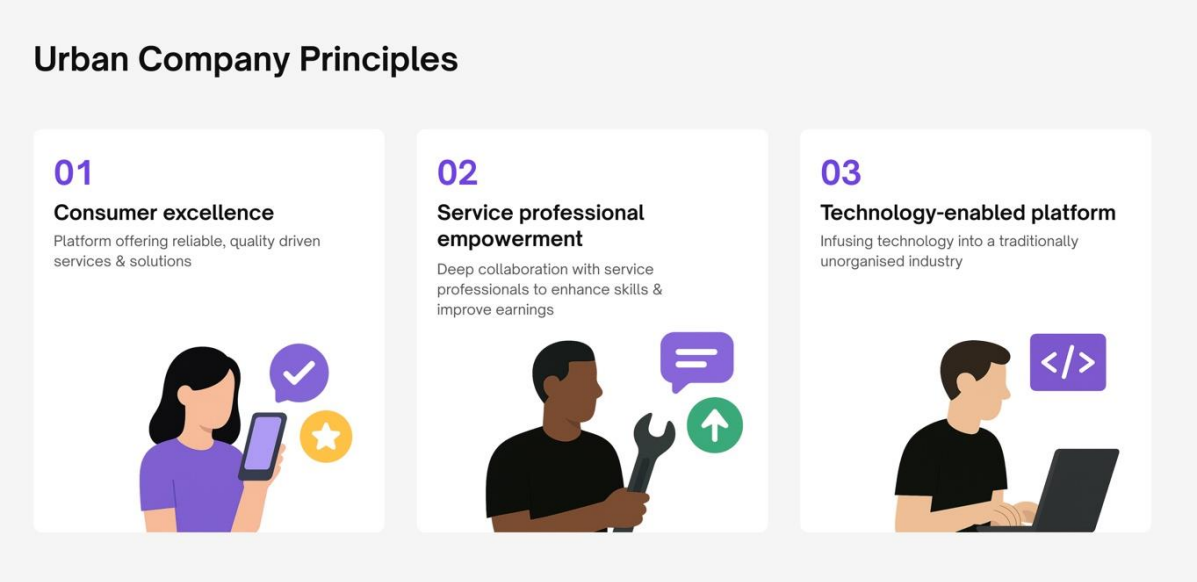The height and width of the screenshot is (582, 1197).
Task: Select the Service professional empowerment heading
Action: coord(540,225)
